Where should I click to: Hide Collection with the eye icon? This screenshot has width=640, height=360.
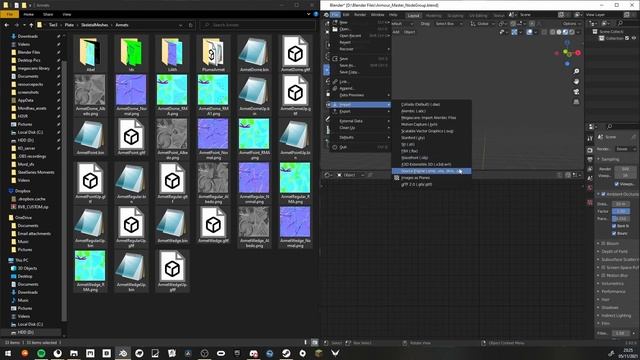[634, 38]
